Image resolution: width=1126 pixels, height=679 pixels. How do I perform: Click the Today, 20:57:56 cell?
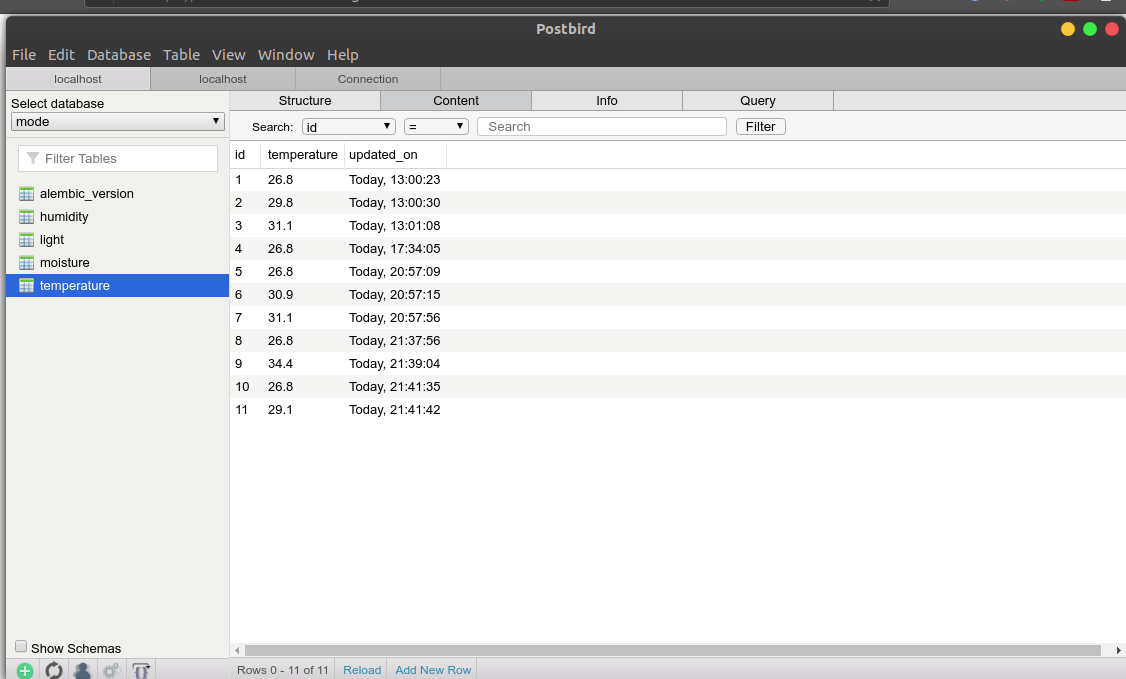(394, 318)
